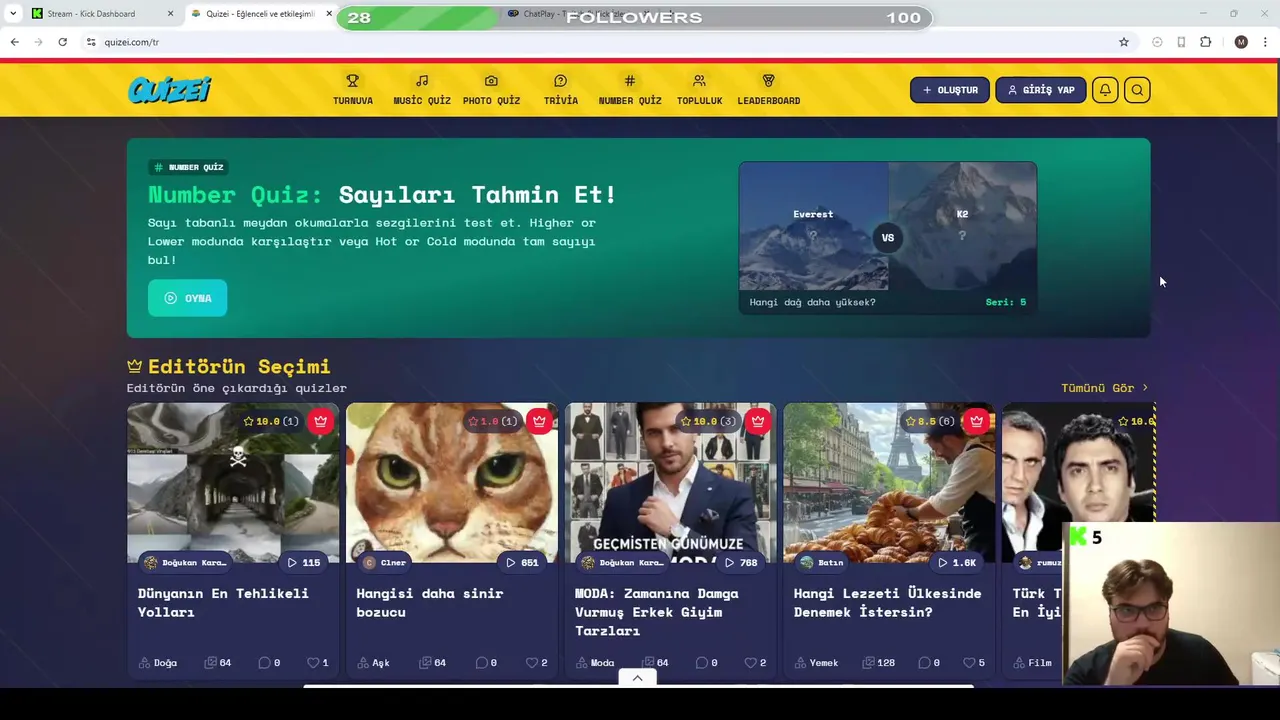The height and width of the screenshot is (720, 1280).
Task: Click the 10.0 (3) star rating badge
Action: (x=708, y=421)
